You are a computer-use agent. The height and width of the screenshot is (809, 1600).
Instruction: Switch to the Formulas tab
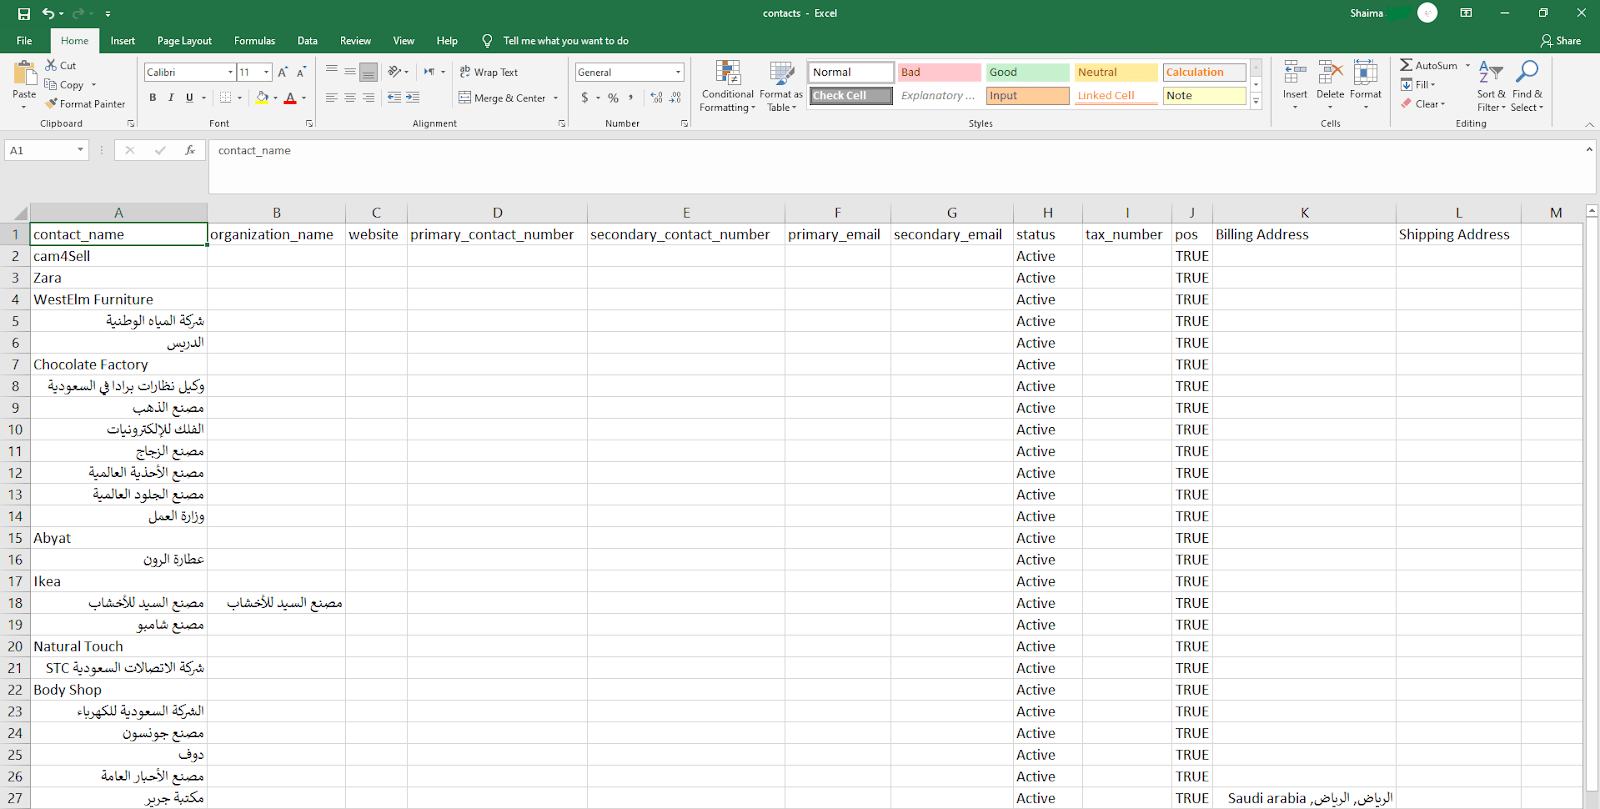[254, 41]
